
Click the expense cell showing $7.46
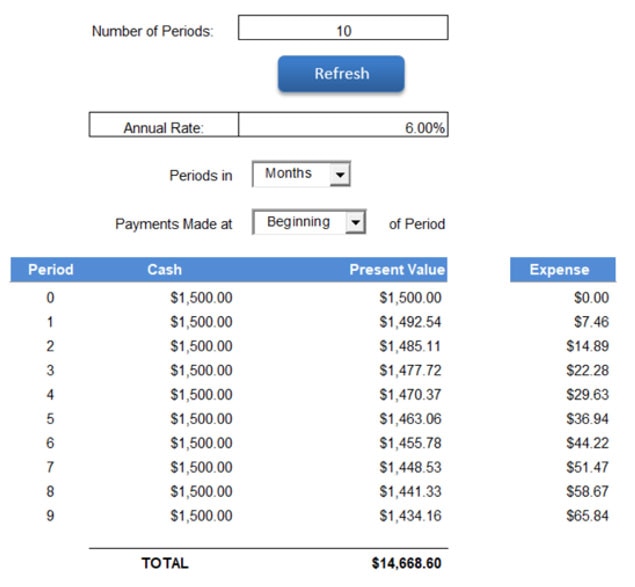pos(589,322)
